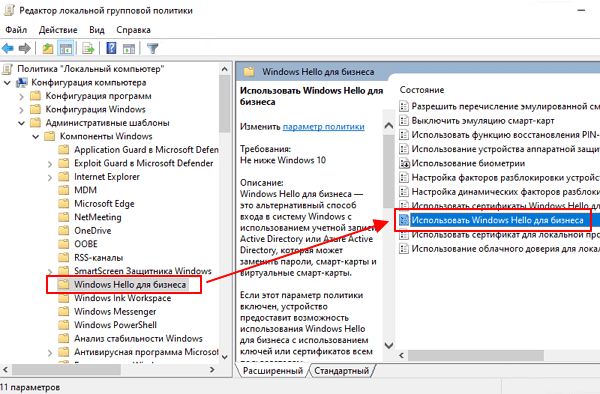Expand the Антивирусная программа Microsoft node

(50, 352)
